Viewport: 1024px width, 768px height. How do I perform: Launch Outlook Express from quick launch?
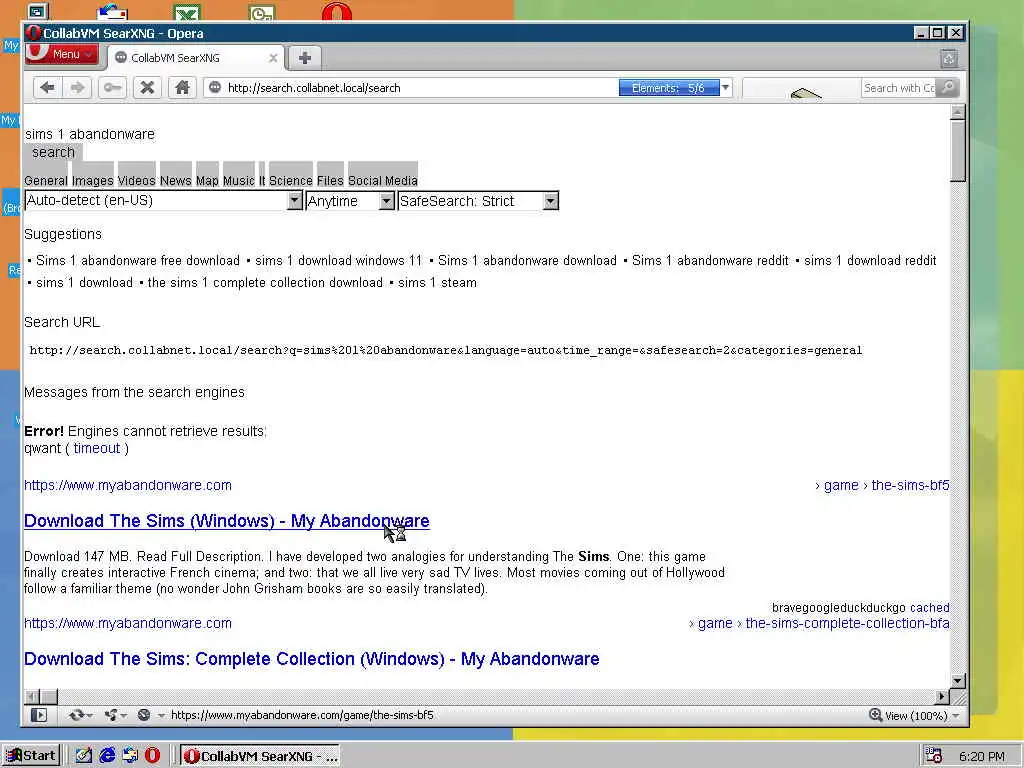130,756
